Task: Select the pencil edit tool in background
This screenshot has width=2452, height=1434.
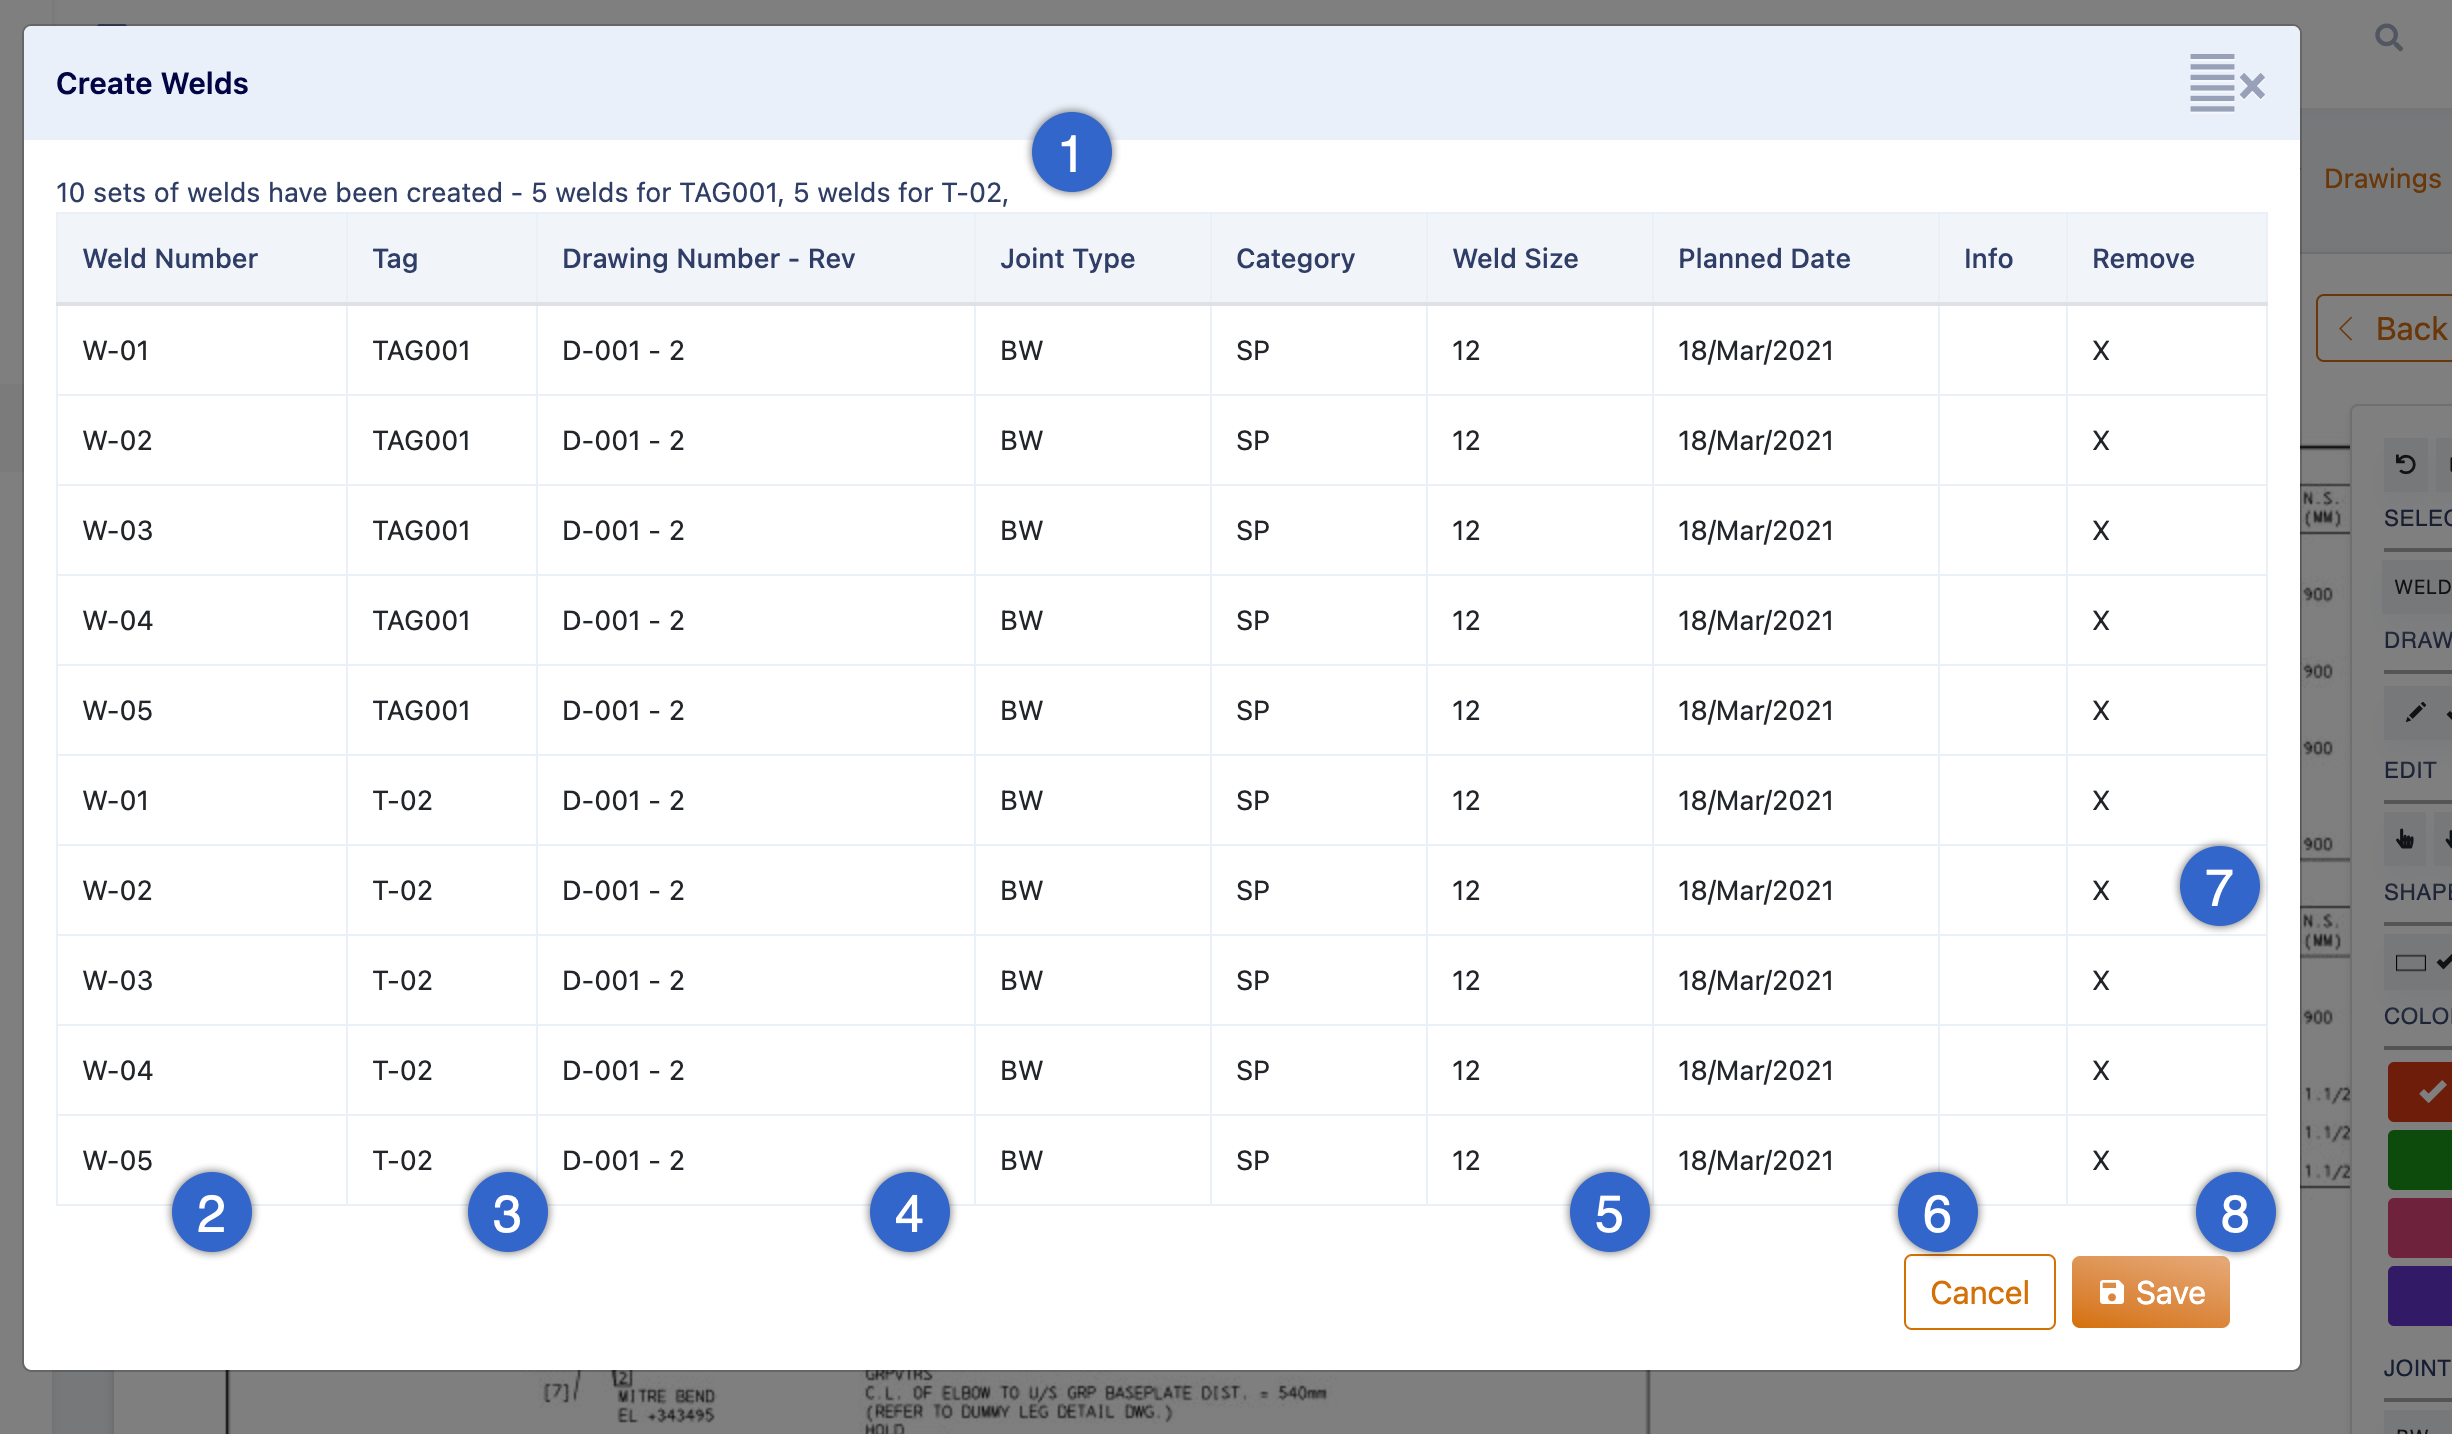Action: tap(2415, 712)
